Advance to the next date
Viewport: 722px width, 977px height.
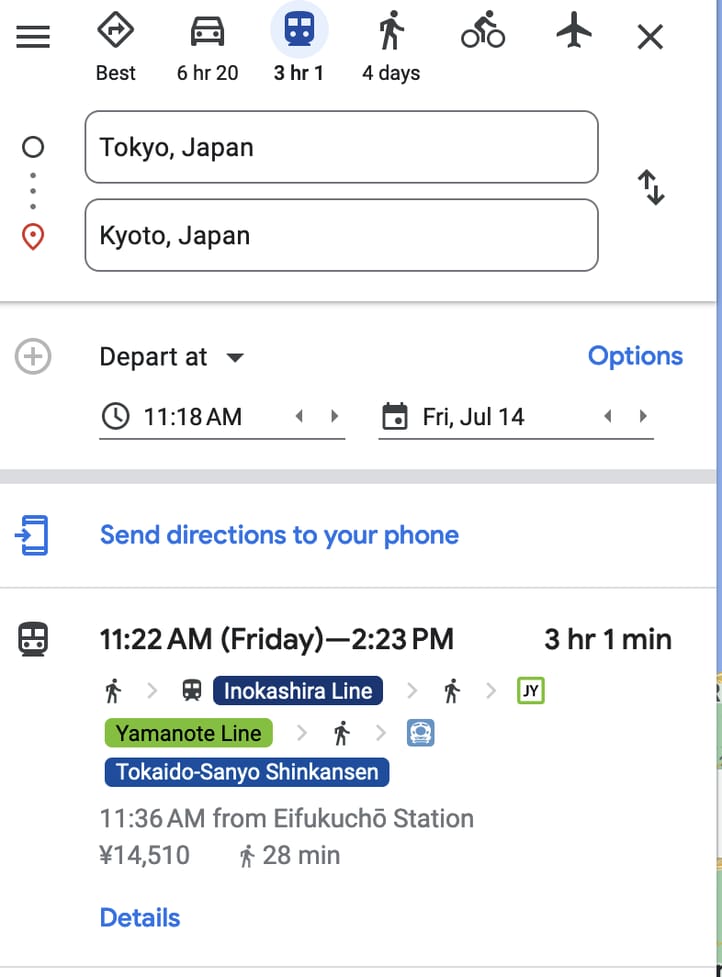(643, 417)
